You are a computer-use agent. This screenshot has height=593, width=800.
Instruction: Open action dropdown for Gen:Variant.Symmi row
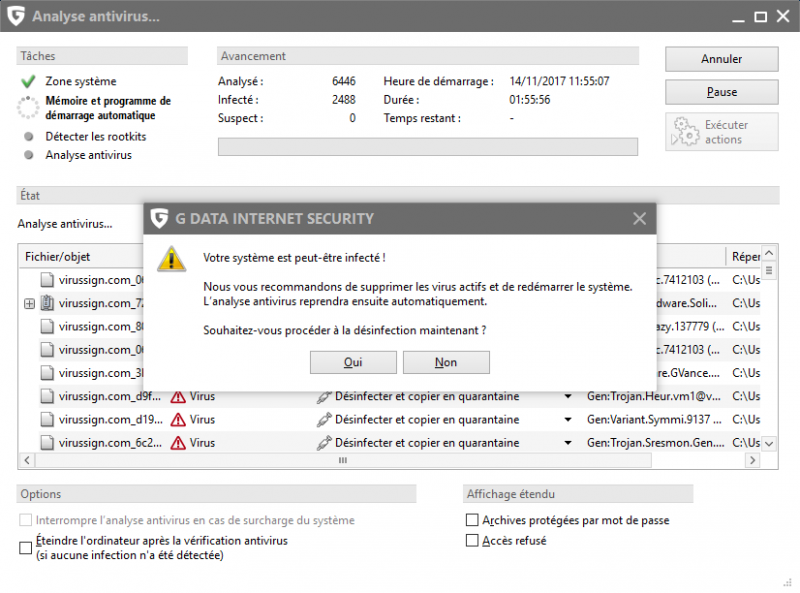tap(568, 419)
